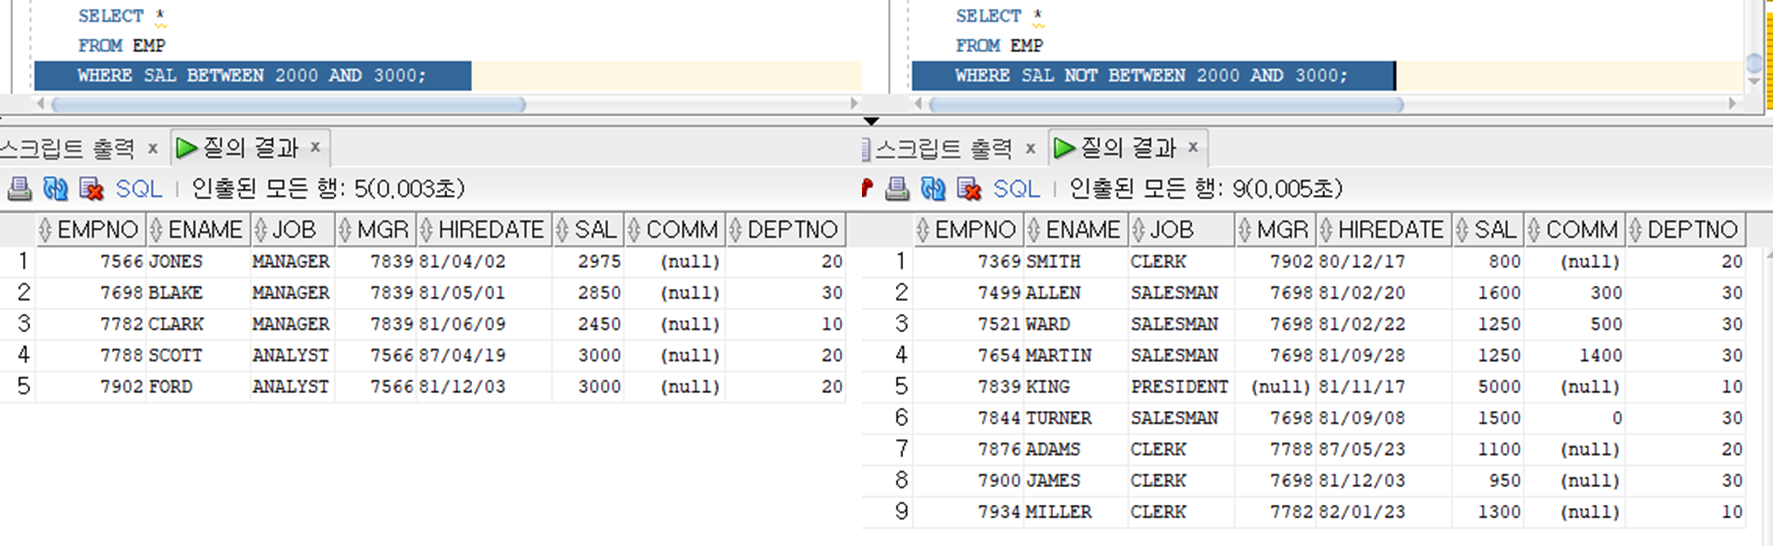
Task: Sort left table by COMM column header
Action: coord(674,229)
